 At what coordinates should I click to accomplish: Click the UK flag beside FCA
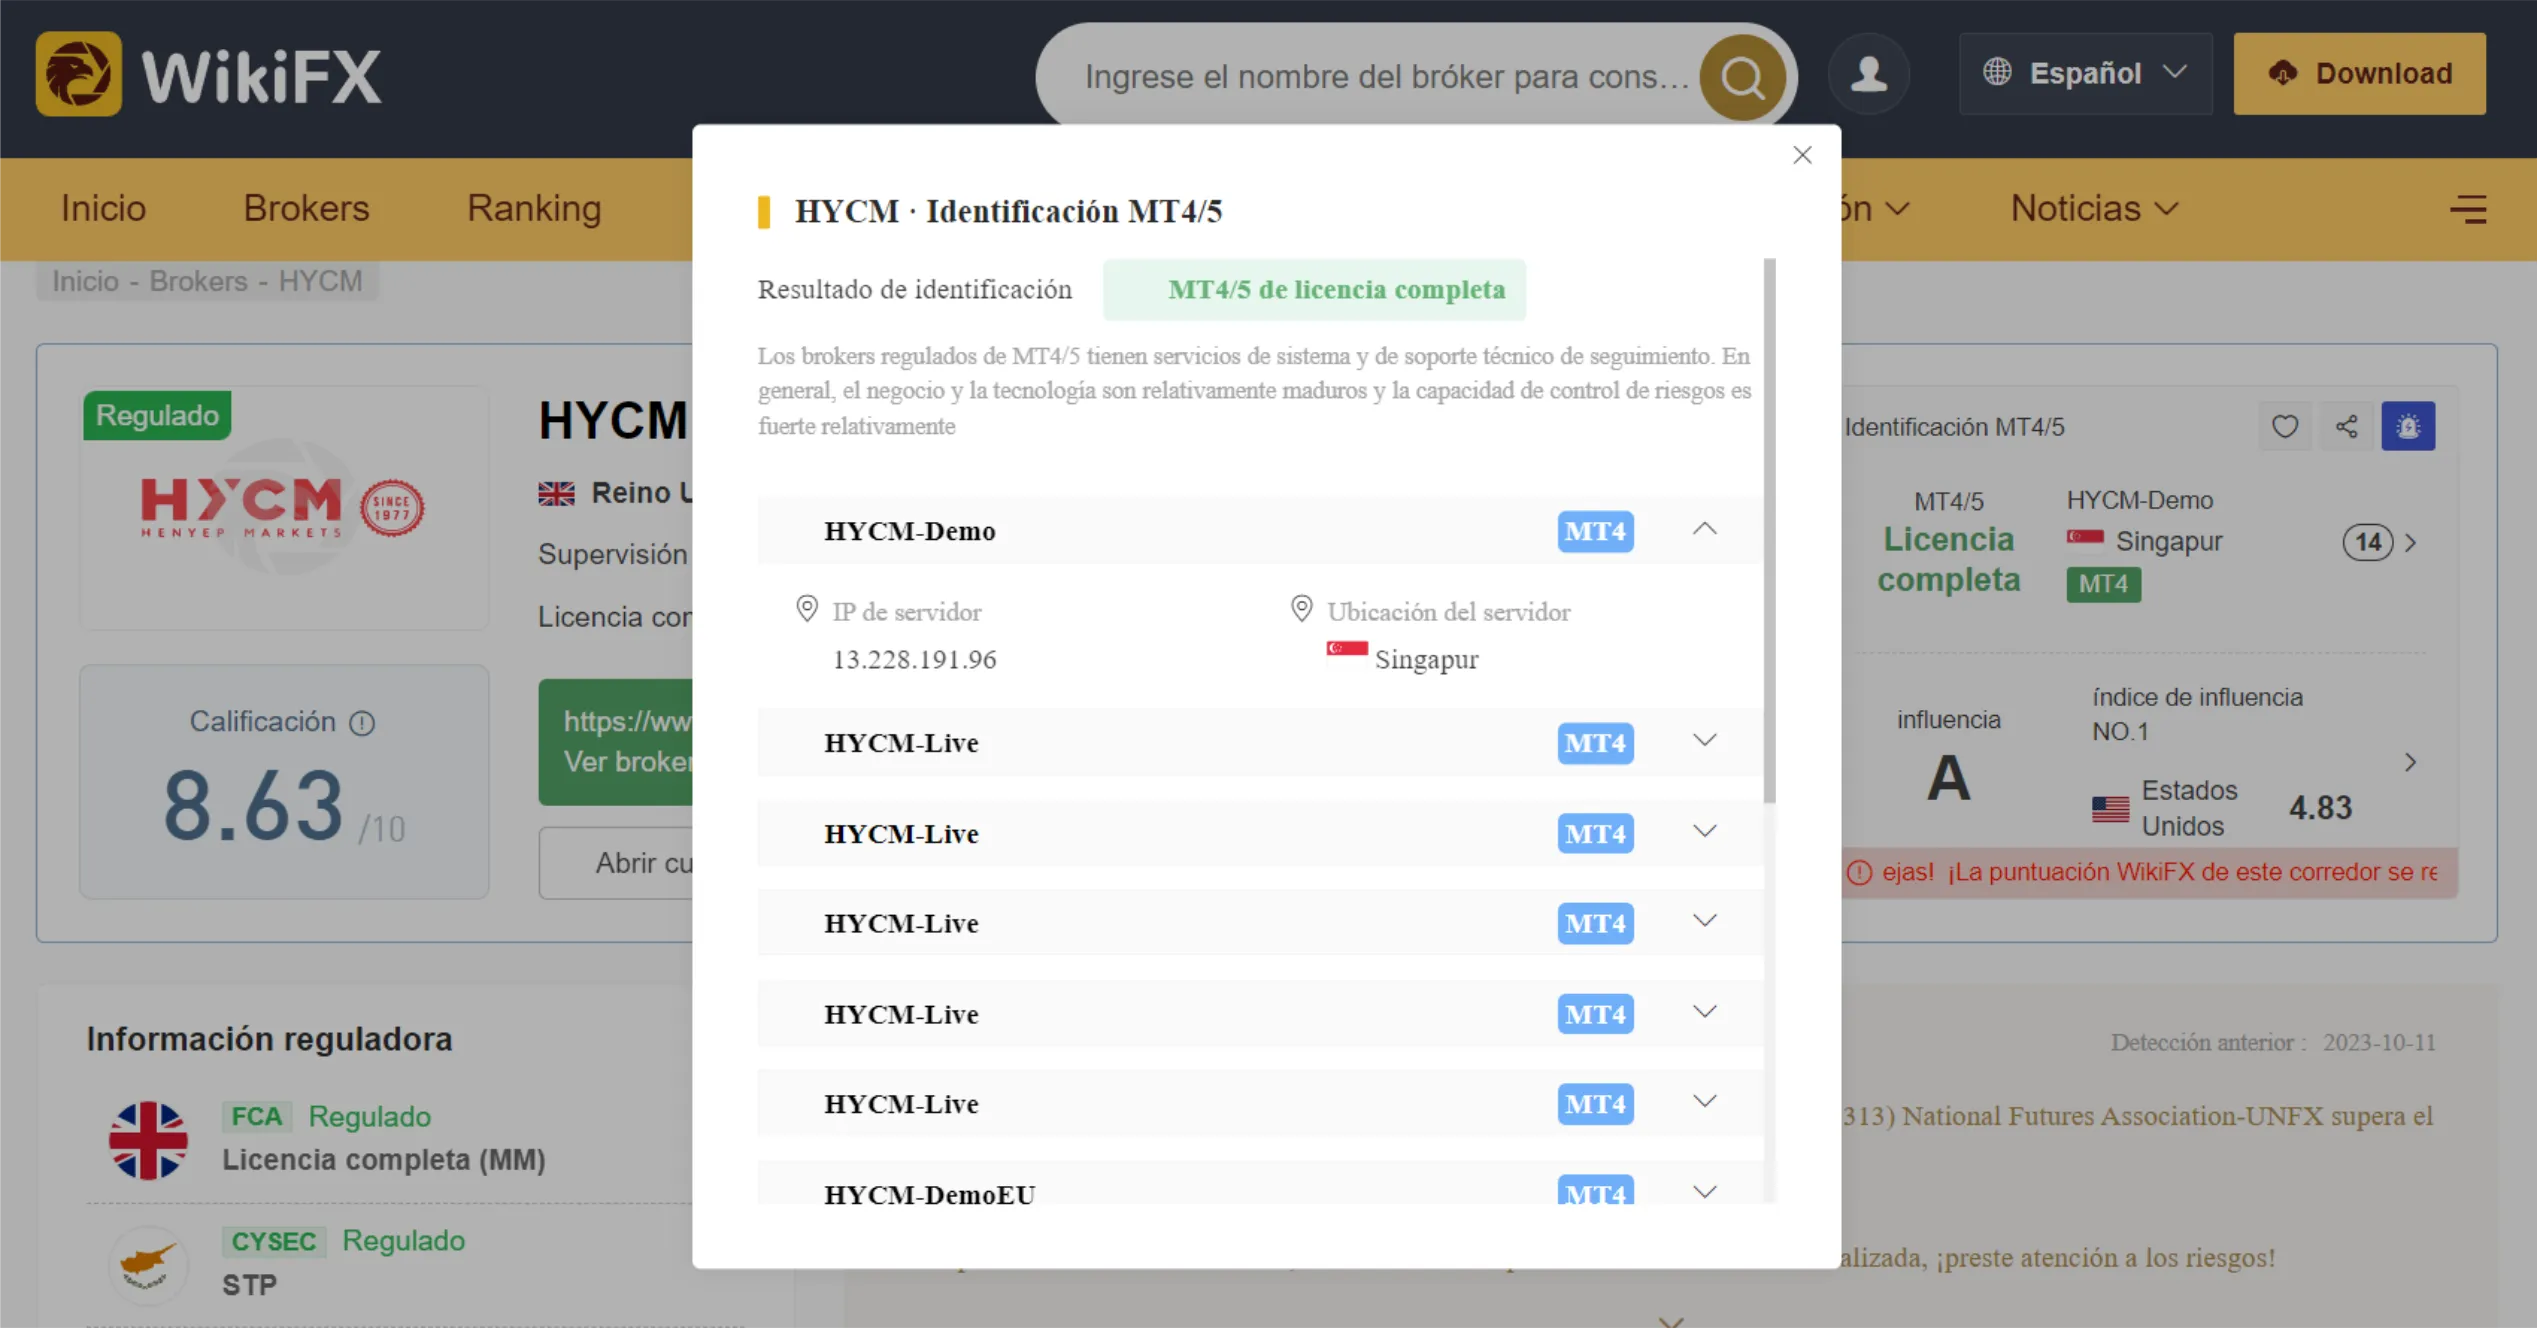(148, 1140)
